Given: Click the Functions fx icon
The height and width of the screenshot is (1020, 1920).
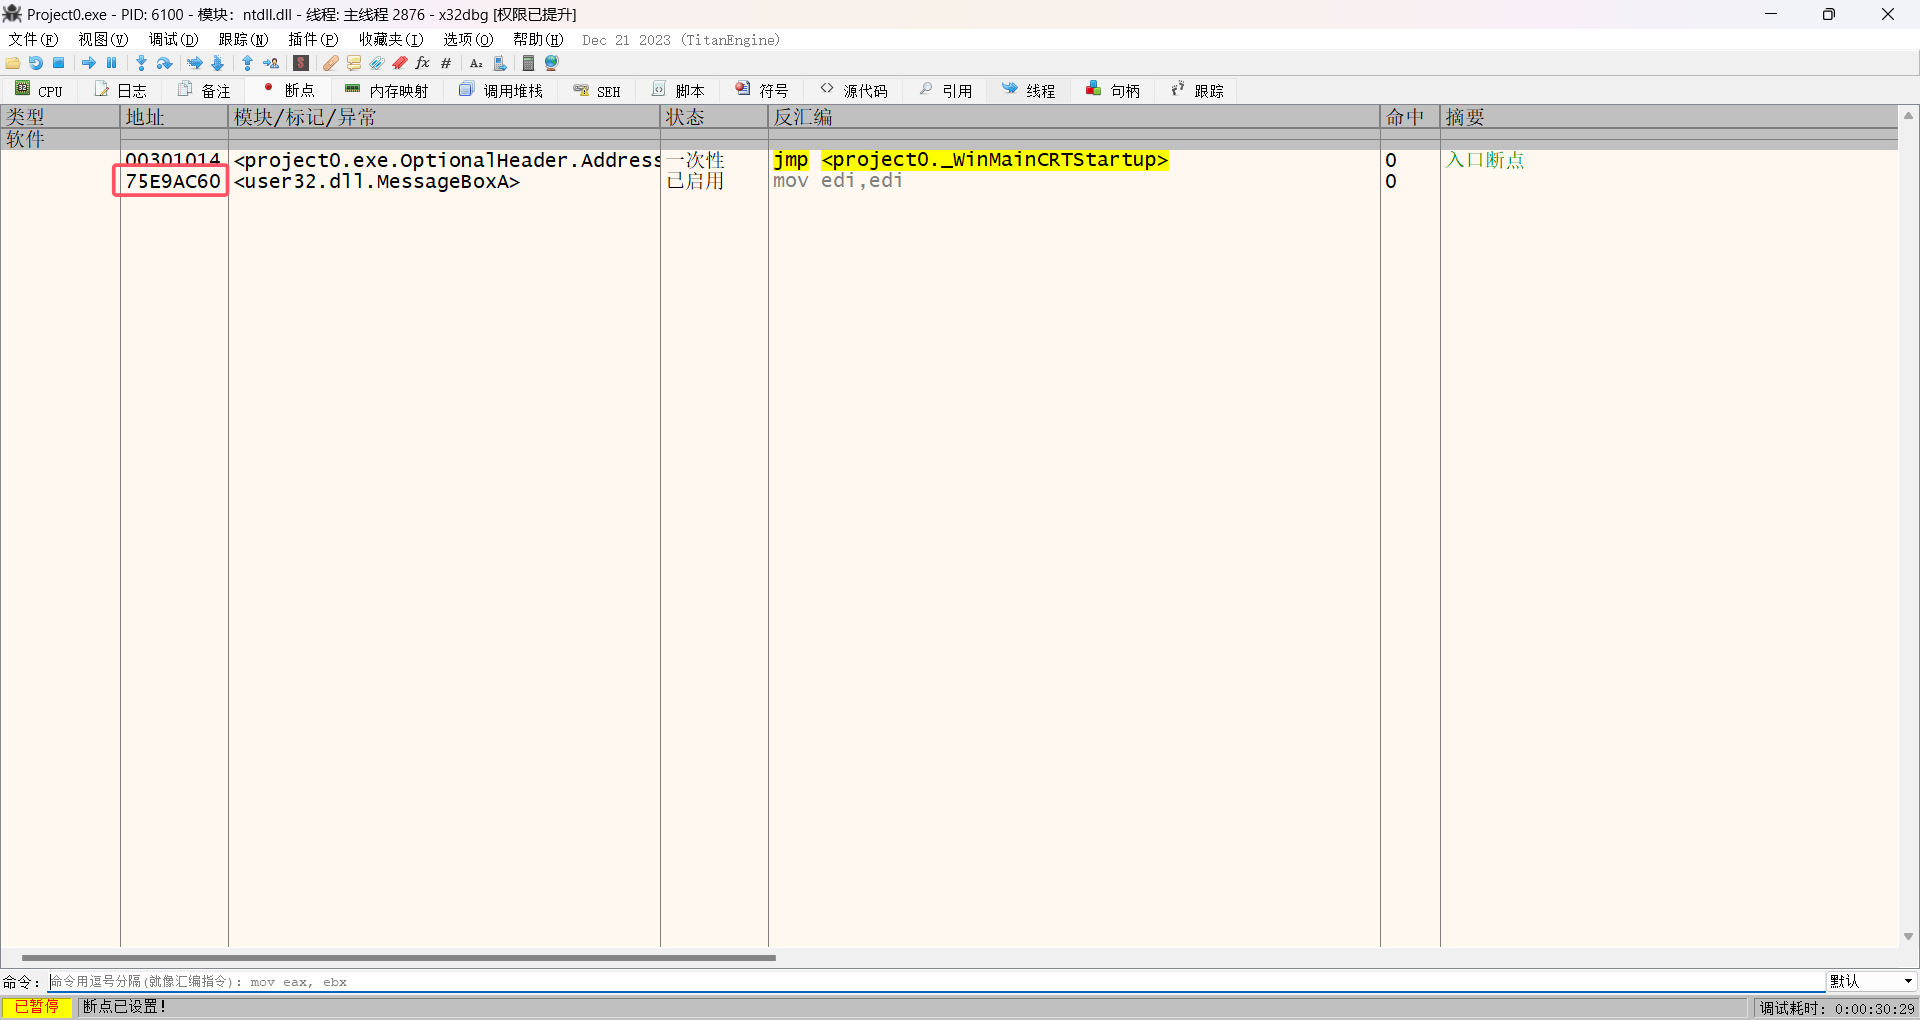Looking at the screenshot, I should click(423, 63).
